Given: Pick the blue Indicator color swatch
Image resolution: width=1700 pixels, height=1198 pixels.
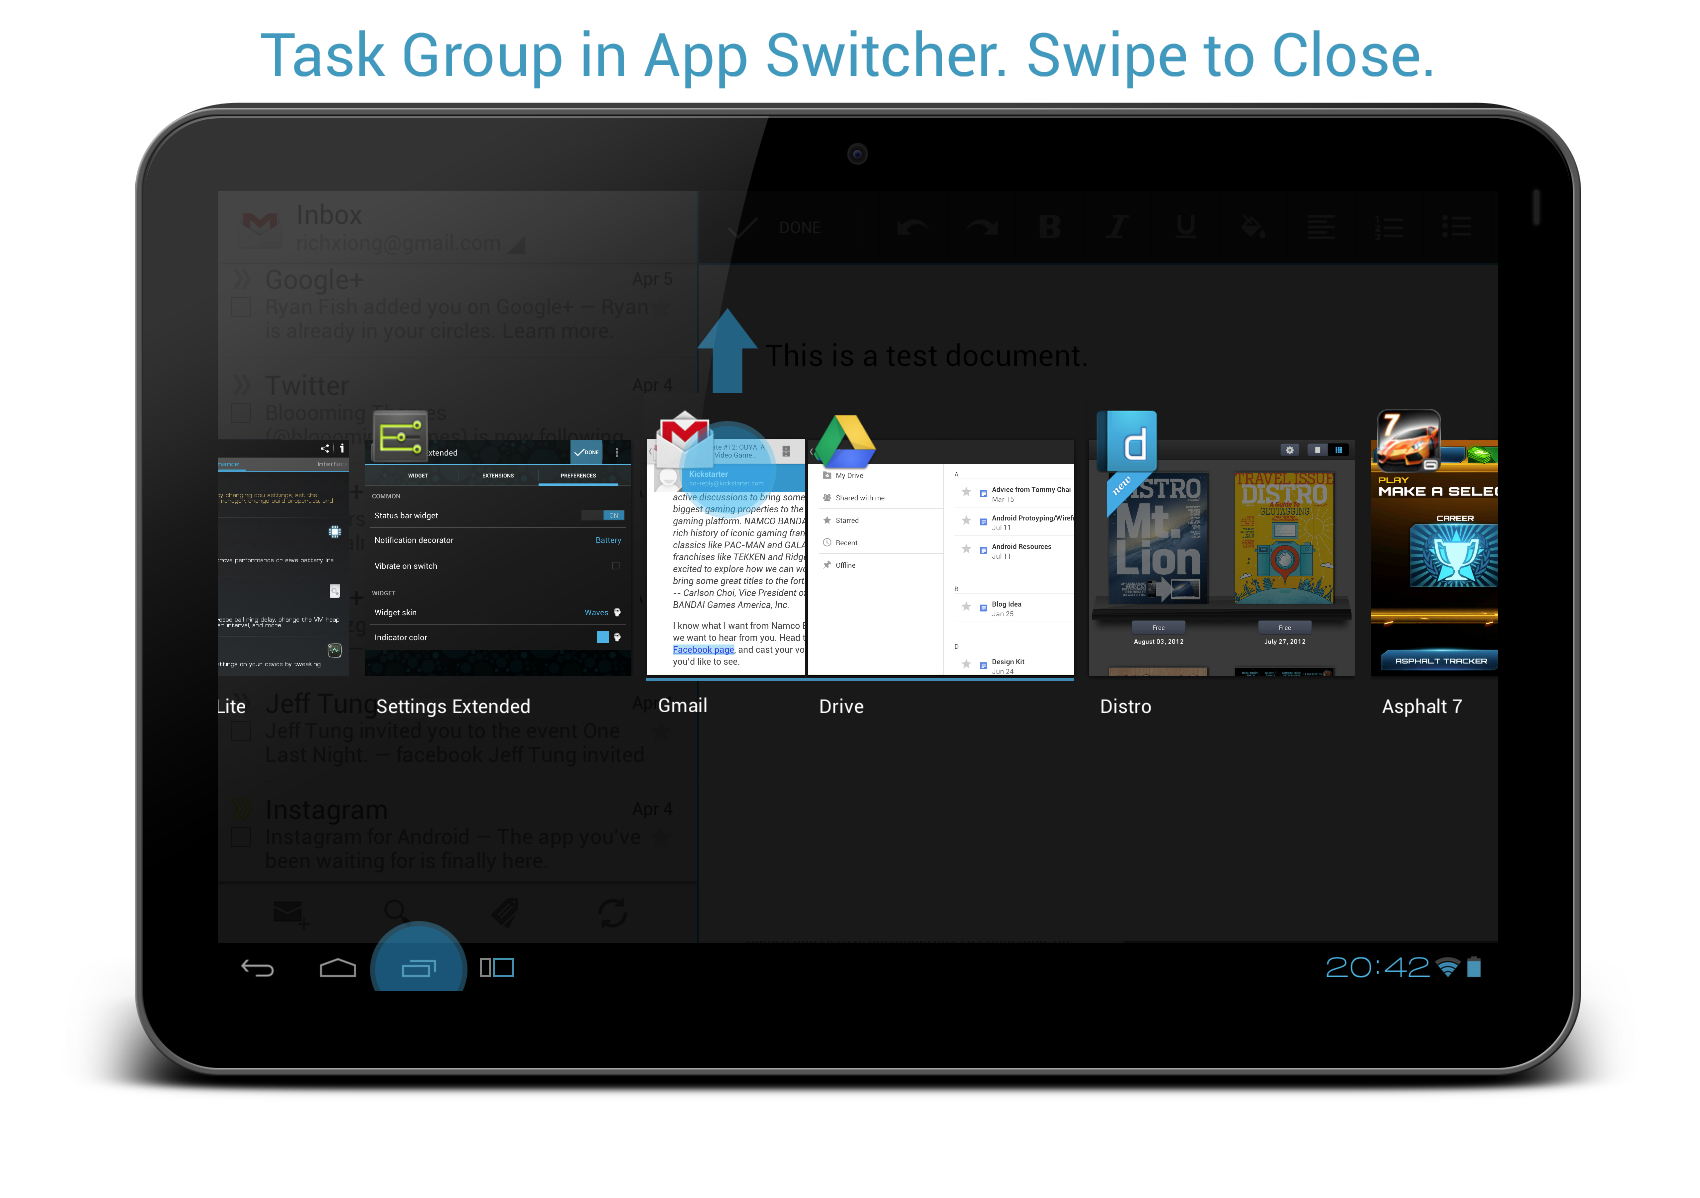Looking at the screenshot, I should [x=603, y=637].
